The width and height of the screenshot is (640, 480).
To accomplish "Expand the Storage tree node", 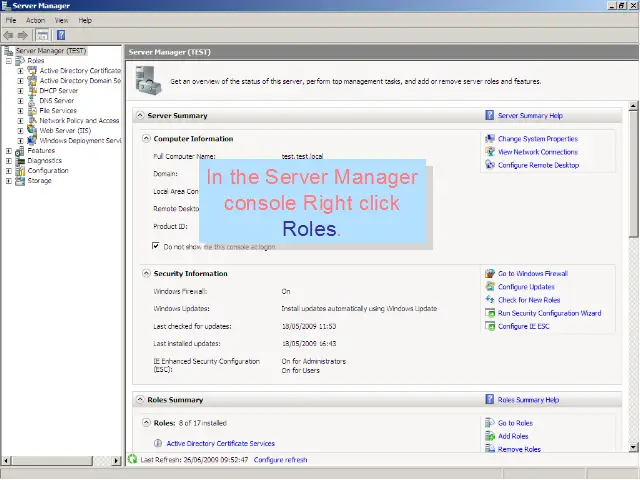I will point(9,181).
